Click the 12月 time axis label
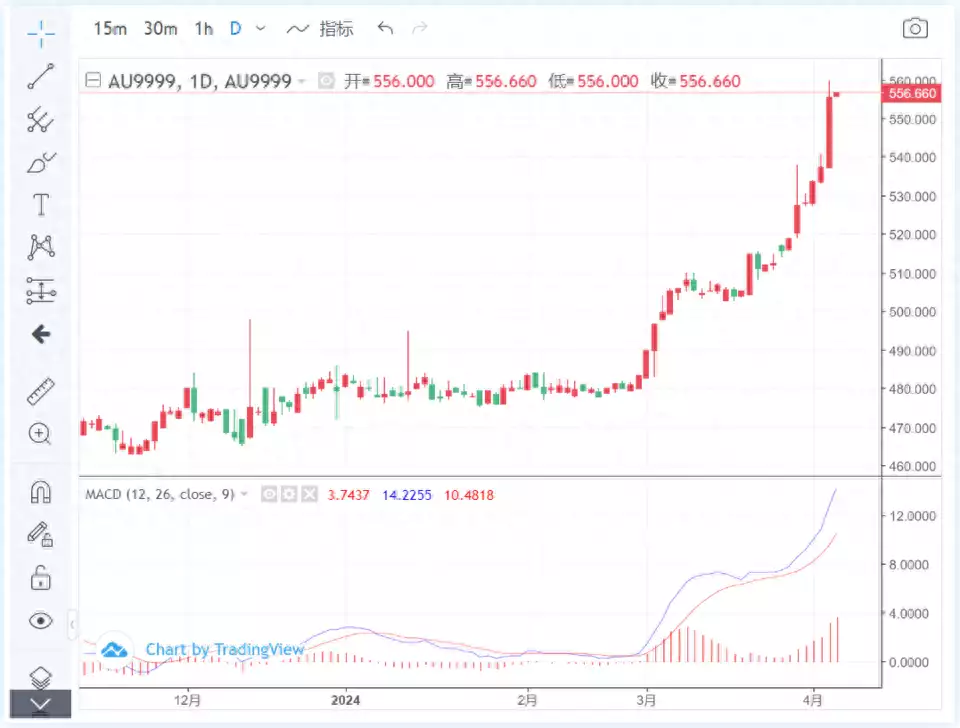The height and width of the screenshot is (728, 960). click(x=187, y=700)
